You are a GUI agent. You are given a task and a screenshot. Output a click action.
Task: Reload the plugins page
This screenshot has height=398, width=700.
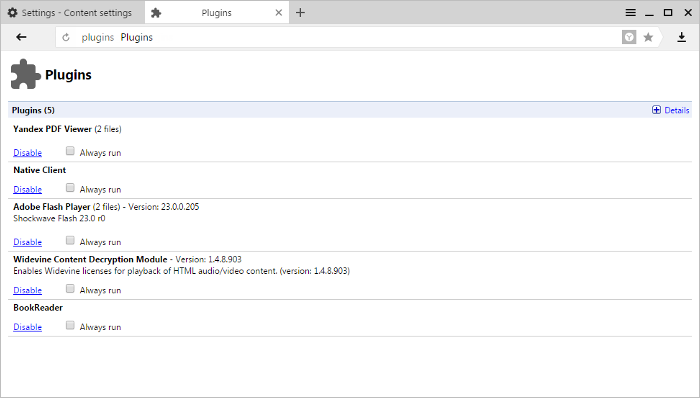tap(66, 37)
